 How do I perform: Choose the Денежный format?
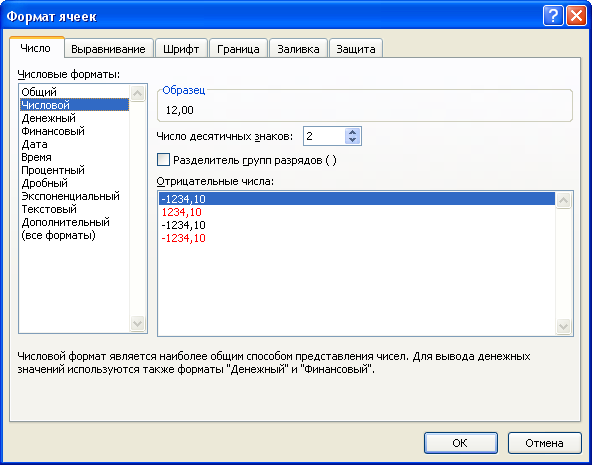pyautogui.click(x=74, y=118)
